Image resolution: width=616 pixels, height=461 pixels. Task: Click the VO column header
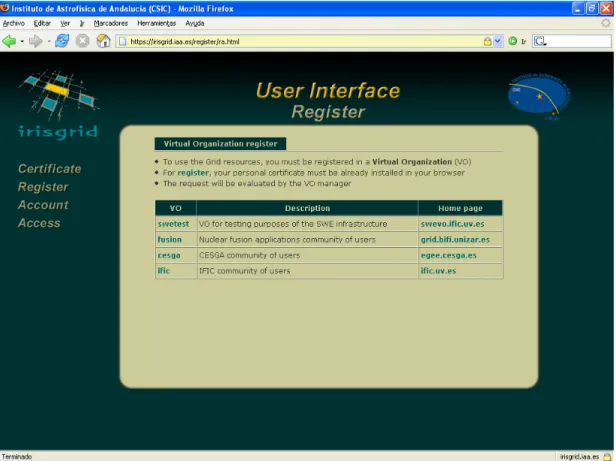[176, 208]
